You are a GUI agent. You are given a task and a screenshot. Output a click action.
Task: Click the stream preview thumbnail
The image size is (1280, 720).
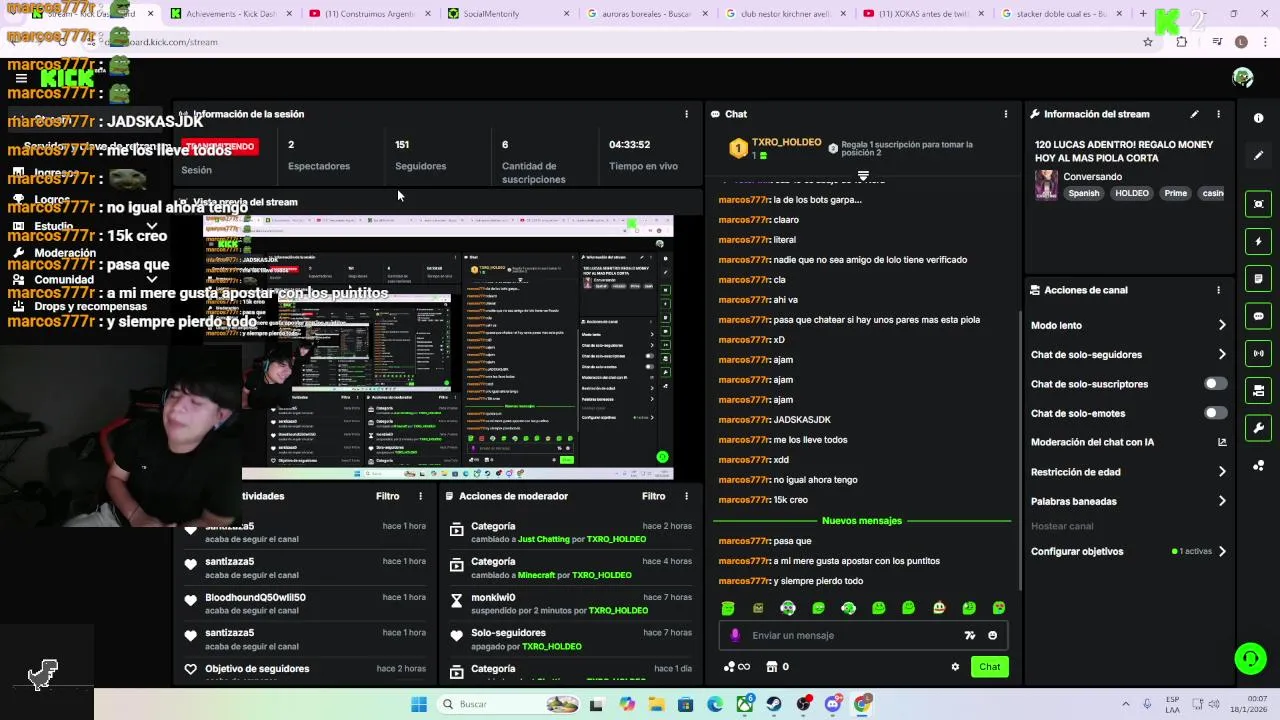[438, 348]
